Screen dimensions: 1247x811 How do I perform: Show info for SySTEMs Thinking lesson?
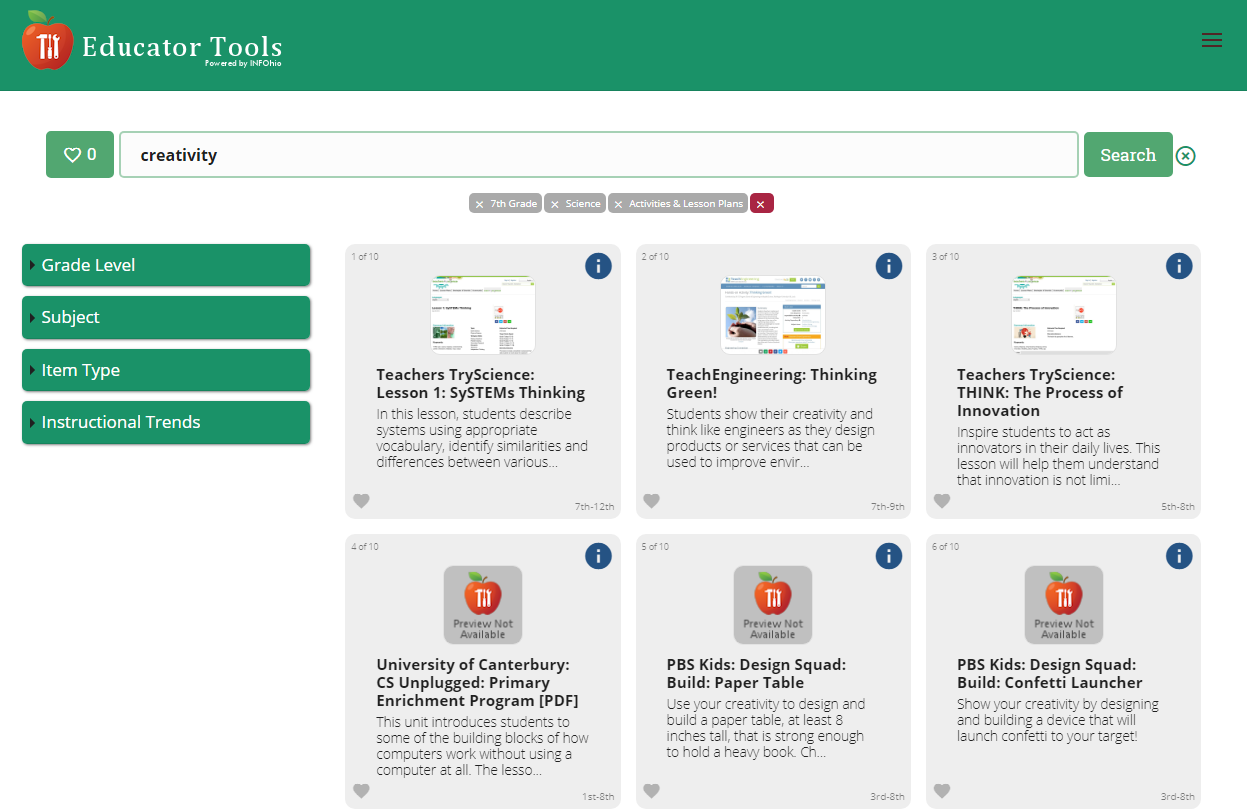(x=598, y=266)
